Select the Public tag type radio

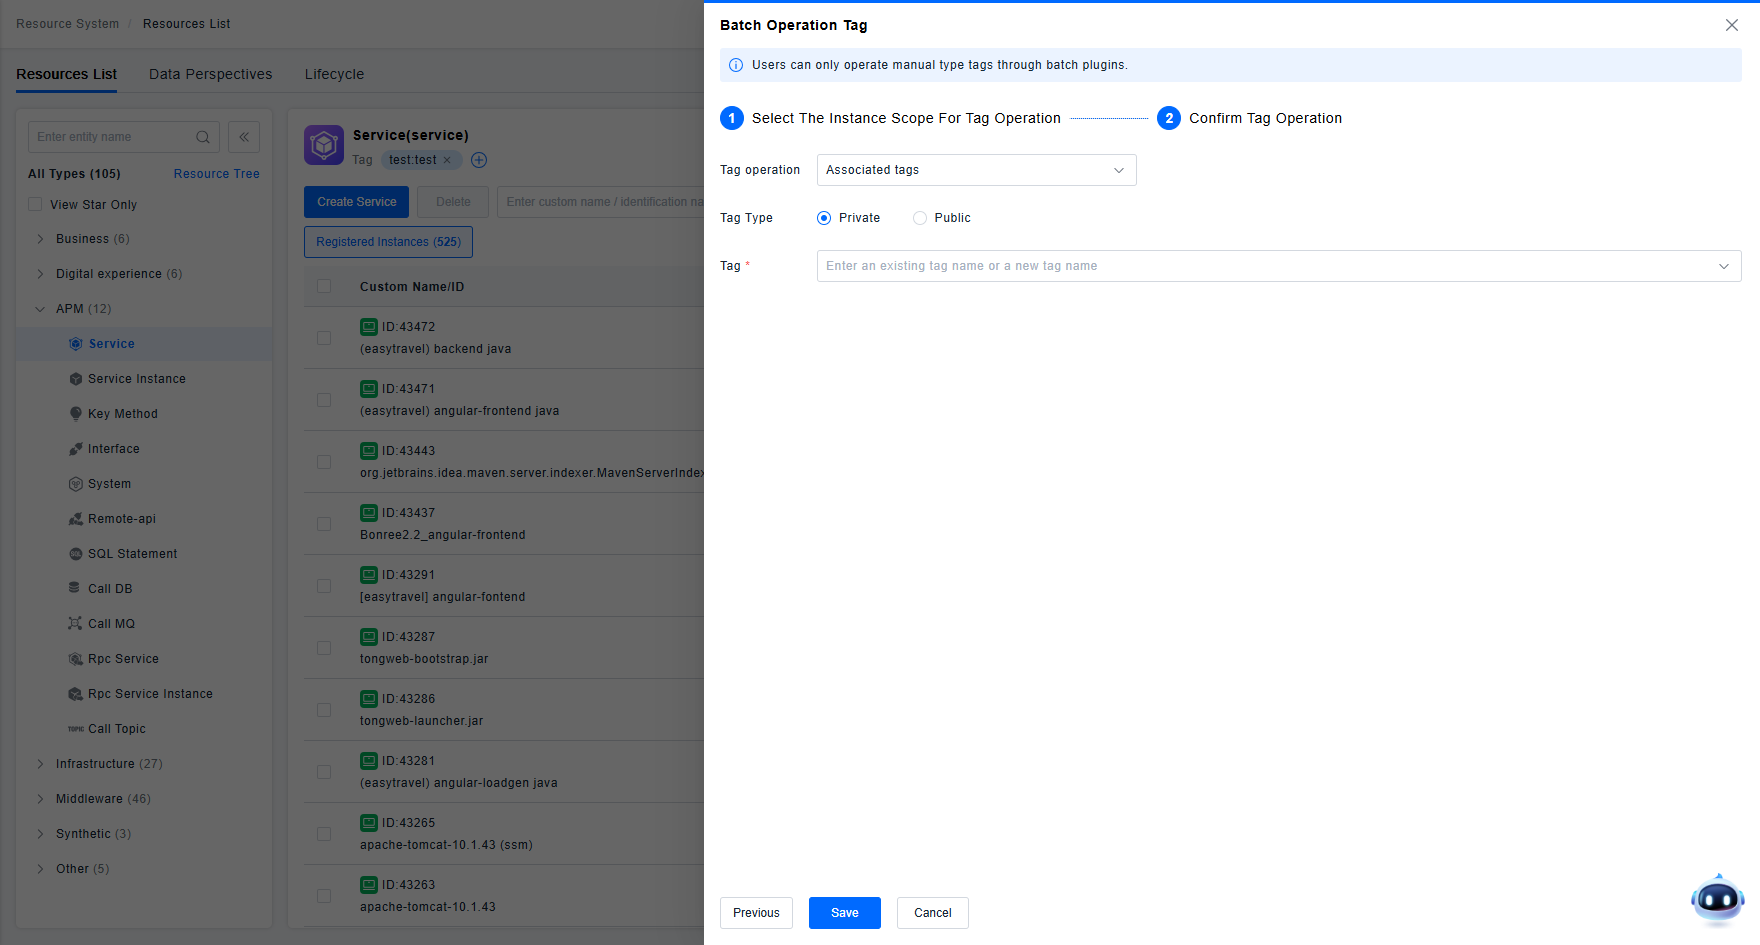[920, 218]
